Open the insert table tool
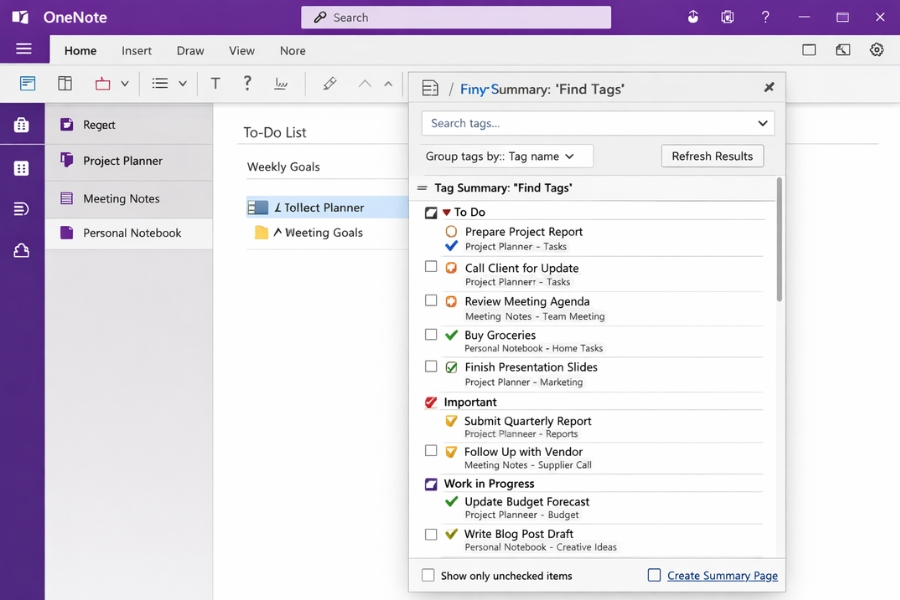Screen dimensions: 900x600 [65, 84]
